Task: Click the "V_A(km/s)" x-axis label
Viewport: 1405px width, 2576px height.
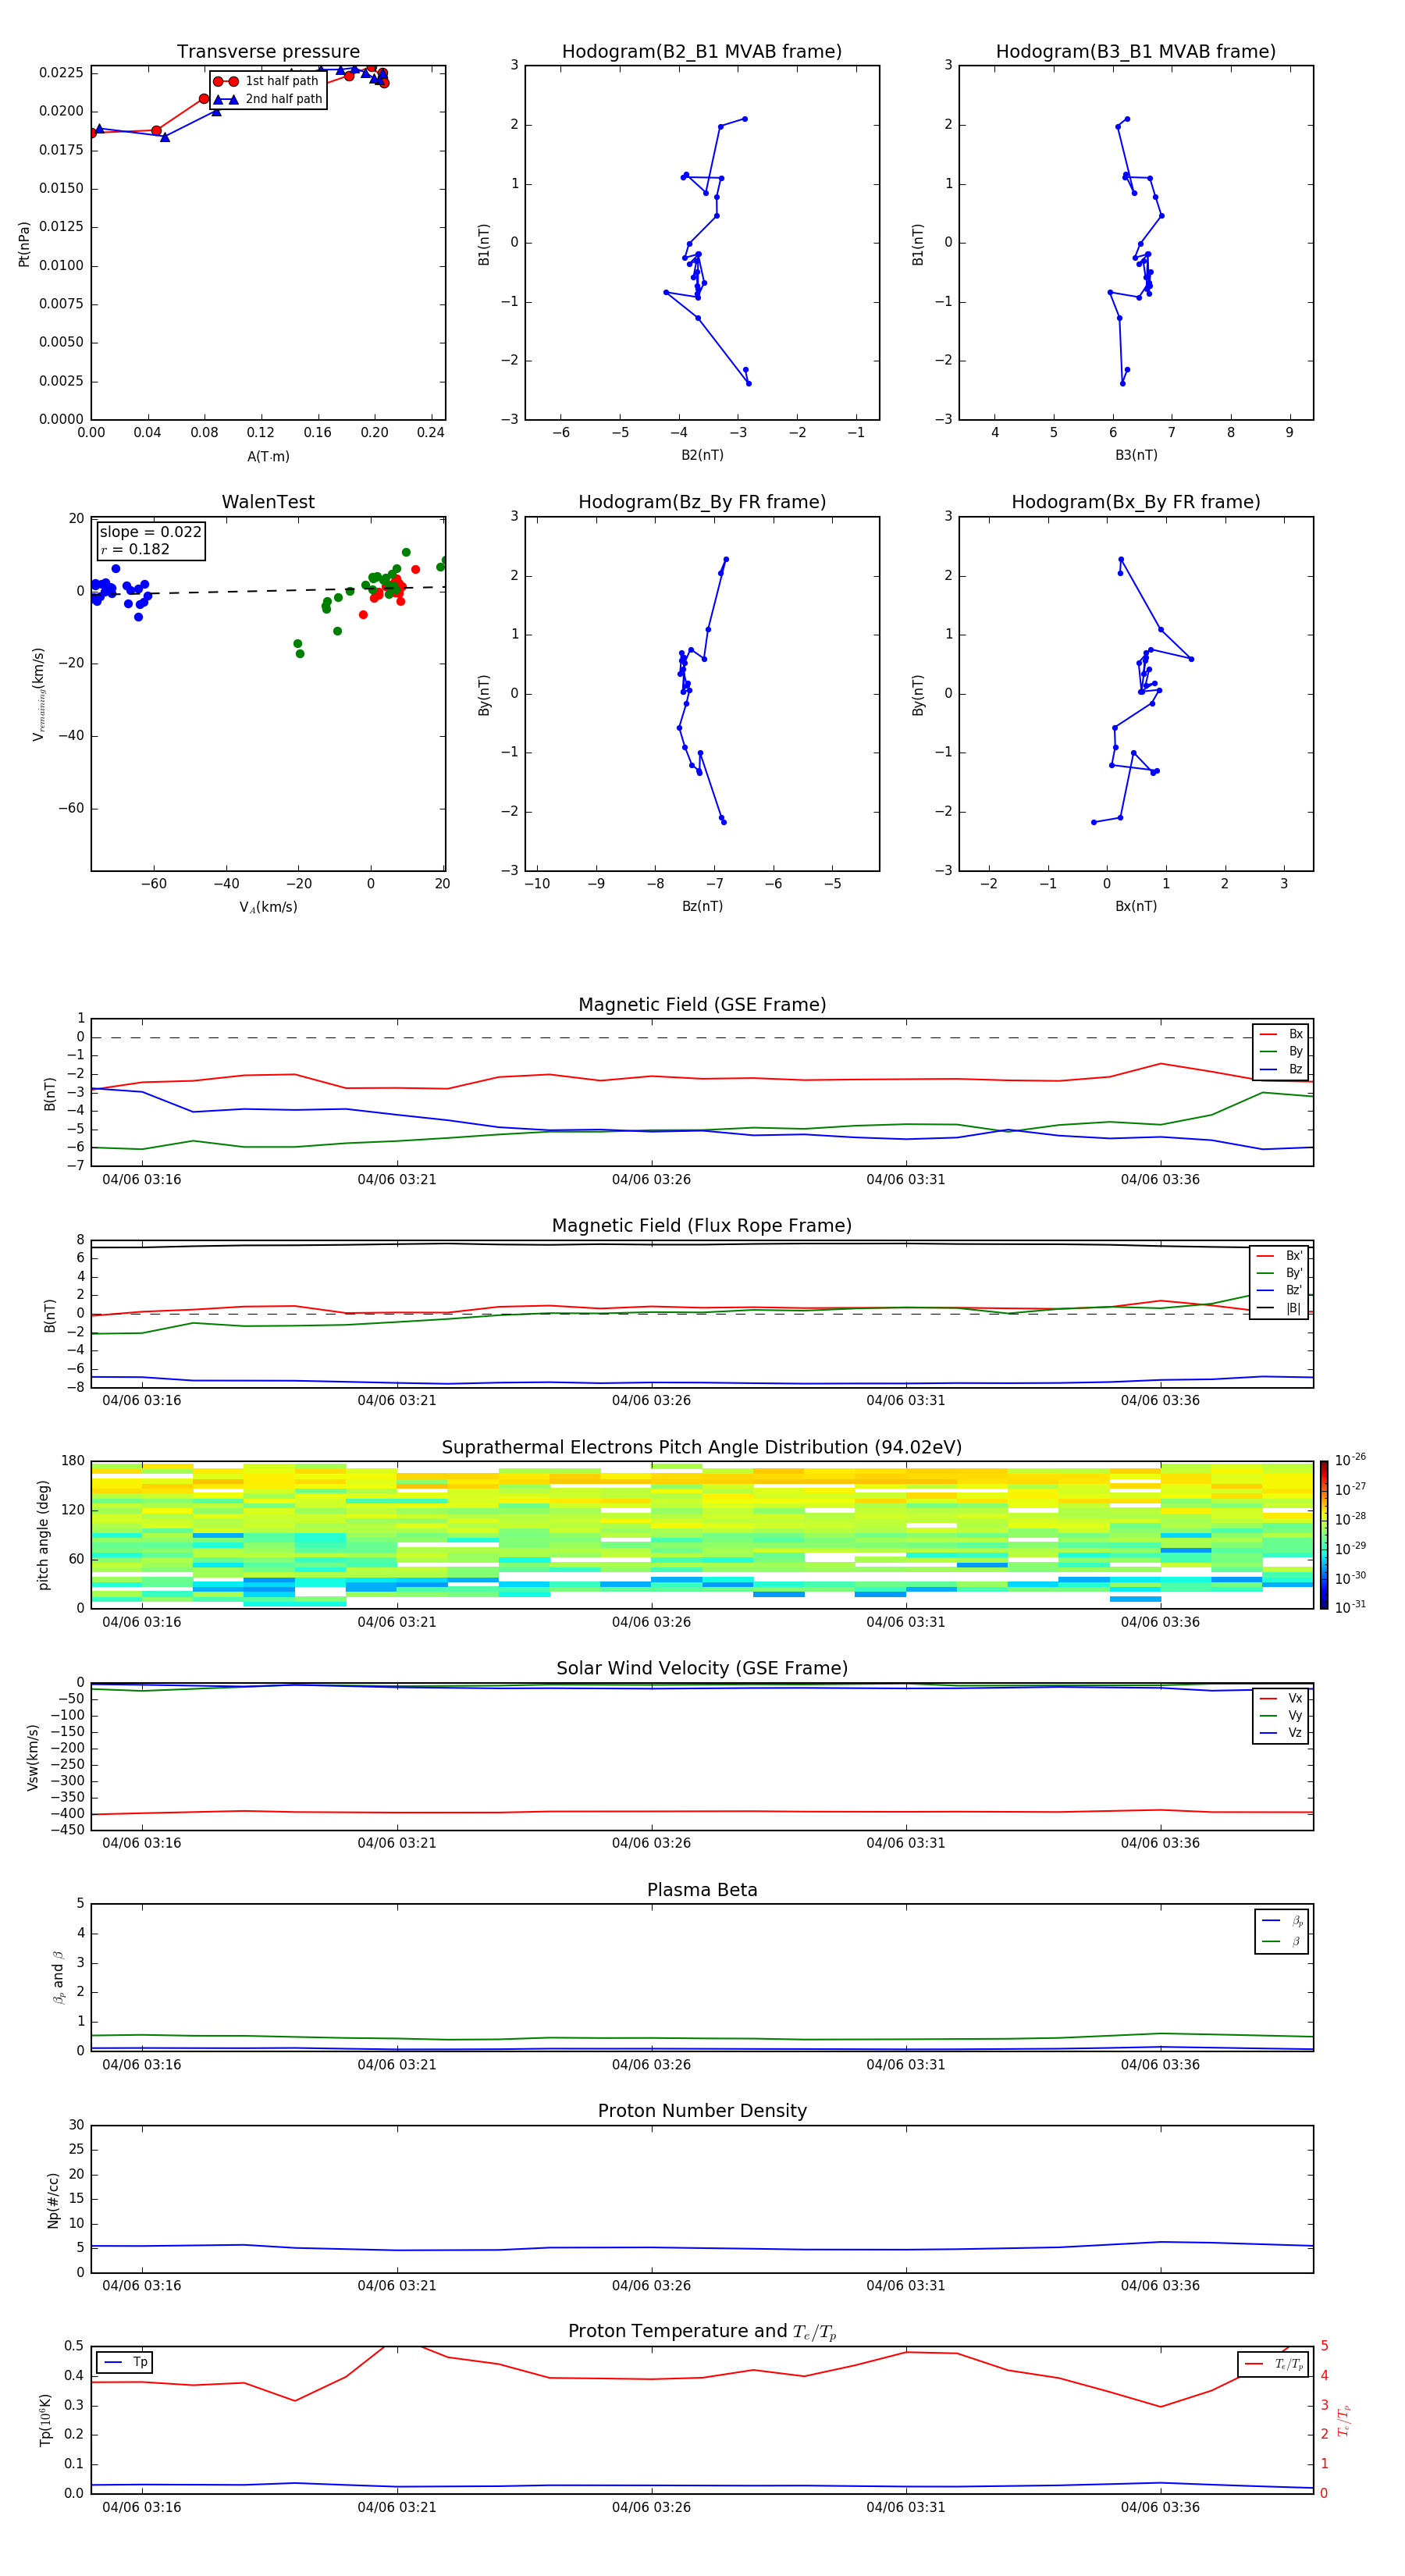Action: click(x=268, y=907)
